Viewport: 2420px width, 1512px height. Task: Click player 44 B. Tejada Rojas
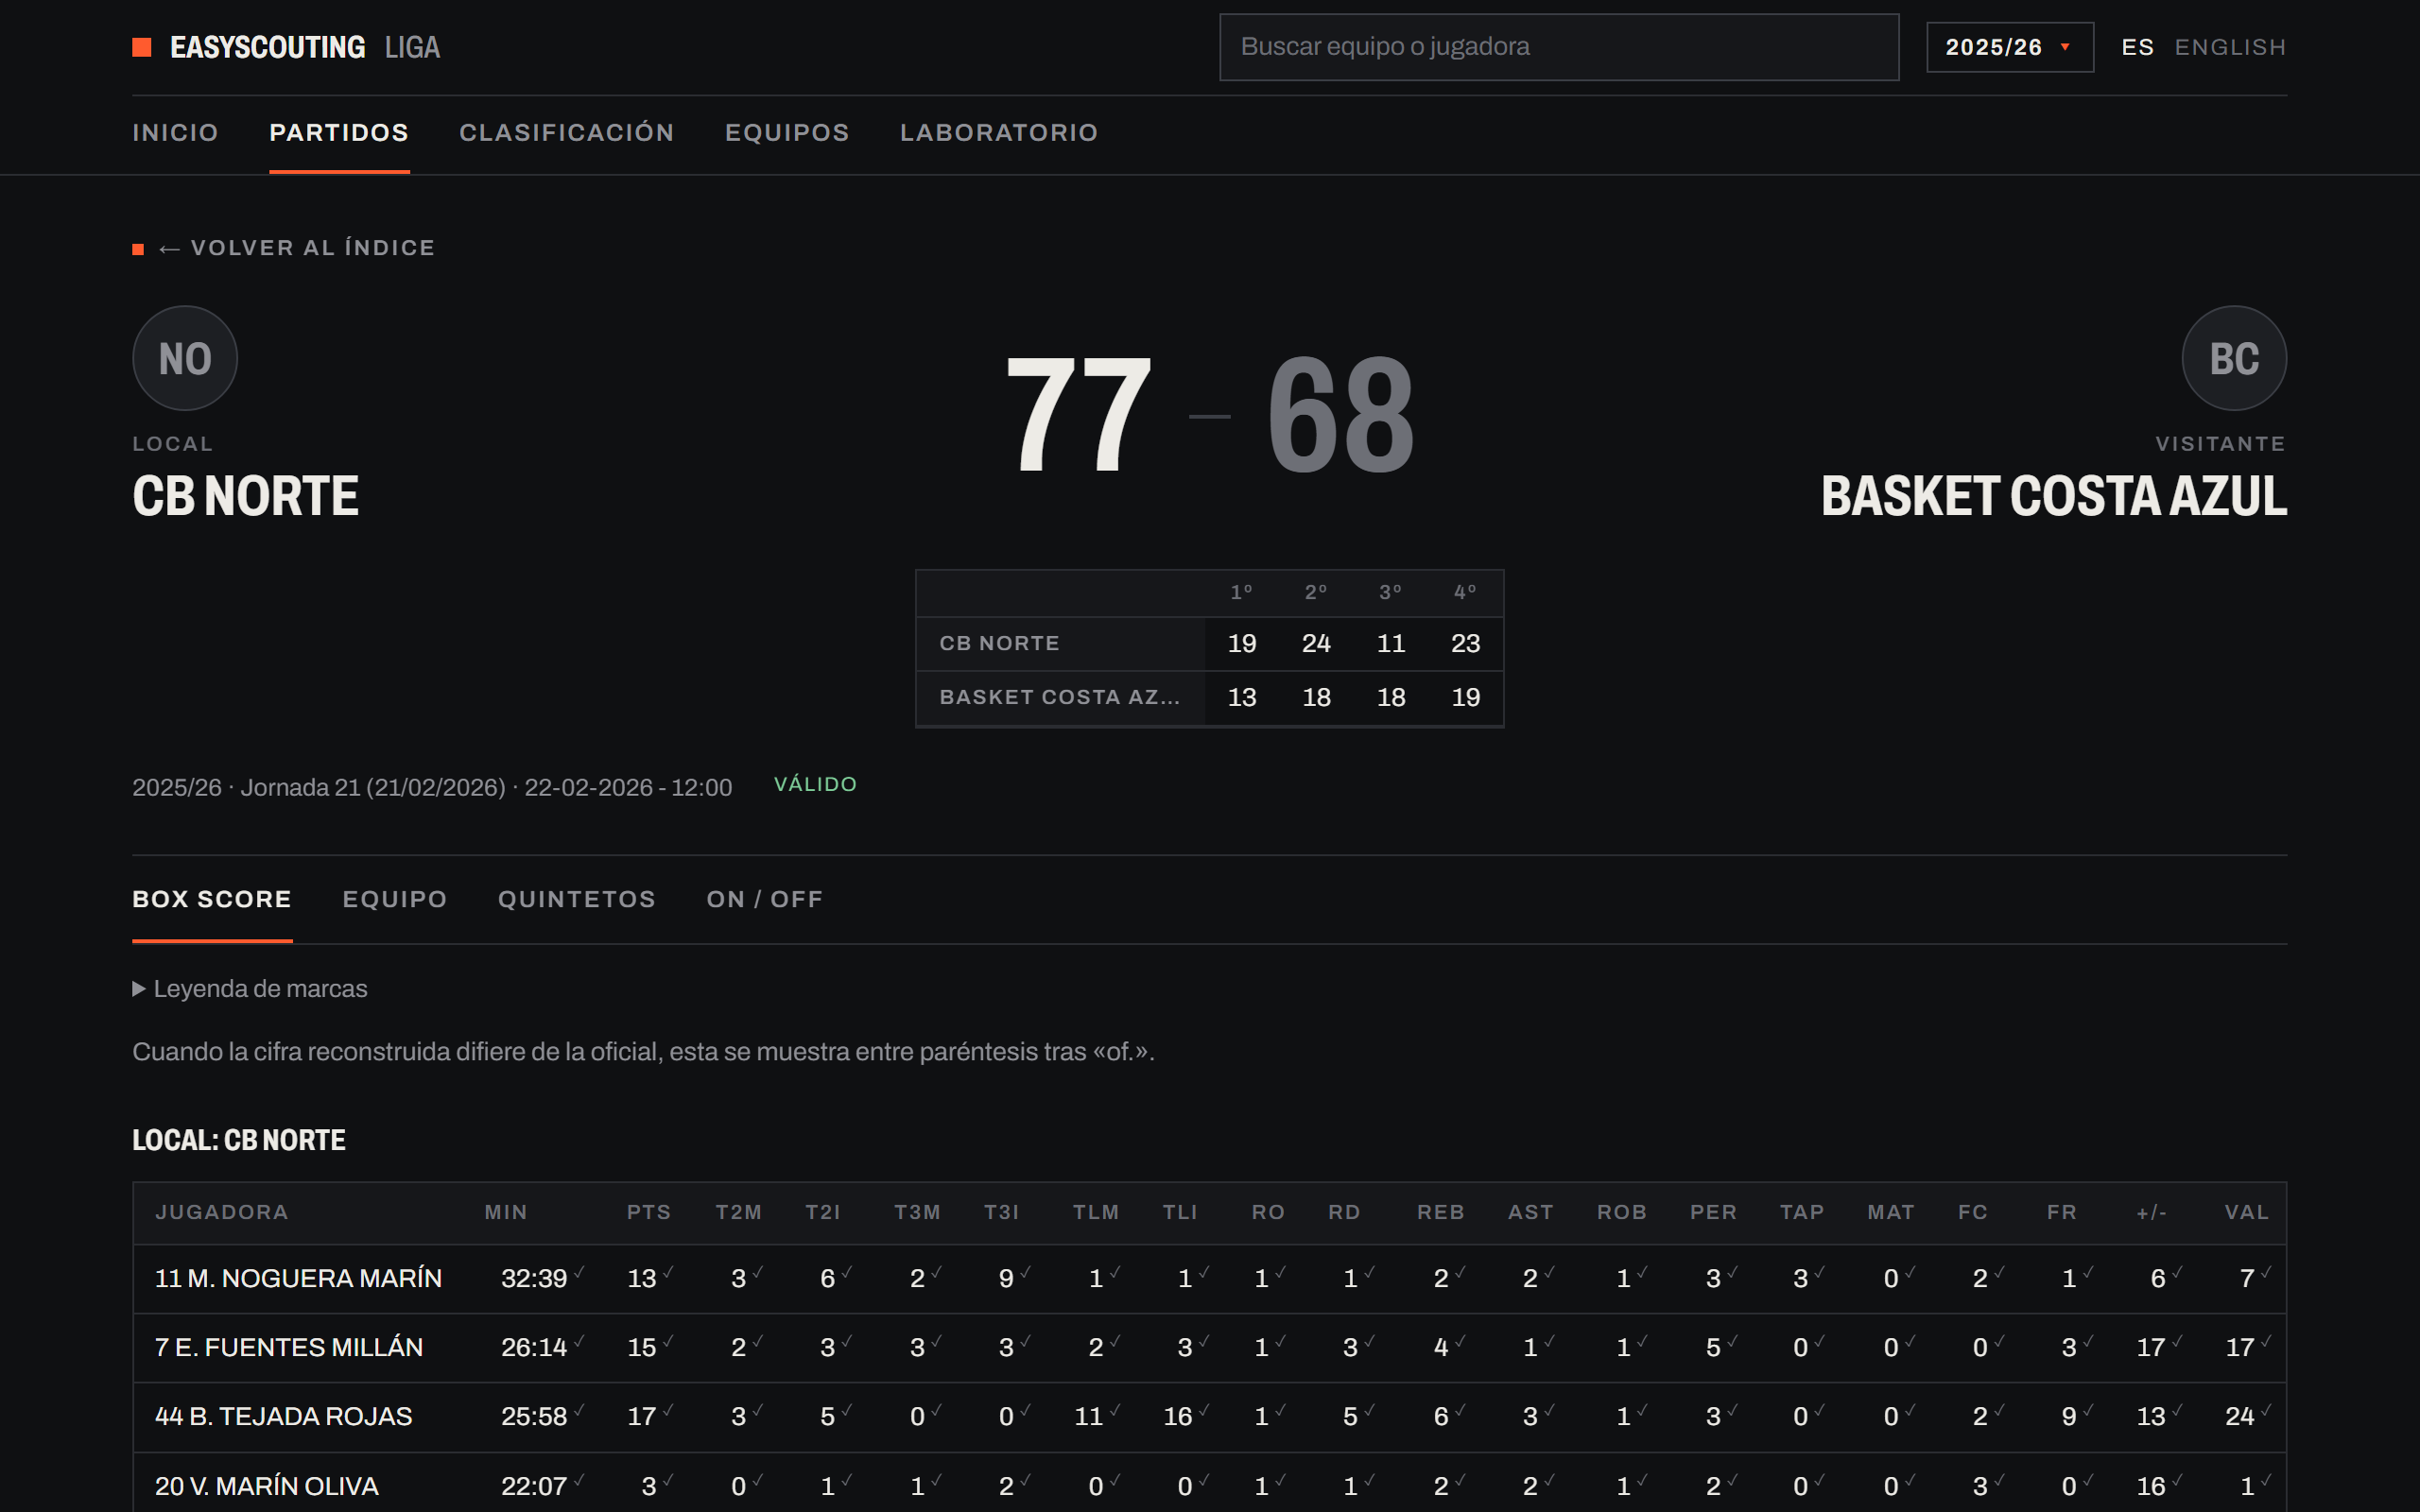point(283,1416)
